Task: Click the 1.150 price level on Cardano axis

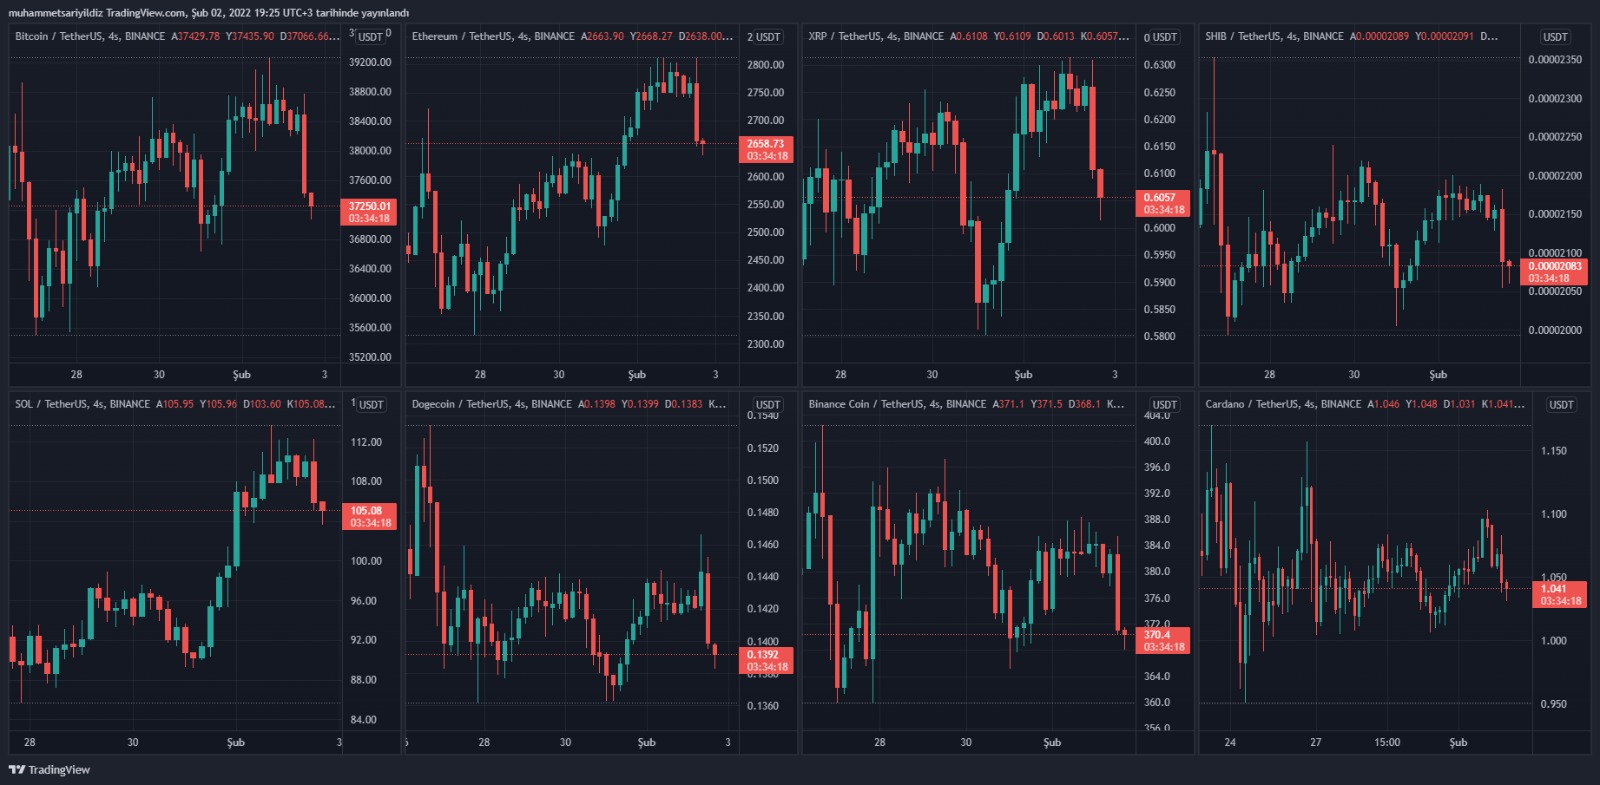Action: point(1554,451)
